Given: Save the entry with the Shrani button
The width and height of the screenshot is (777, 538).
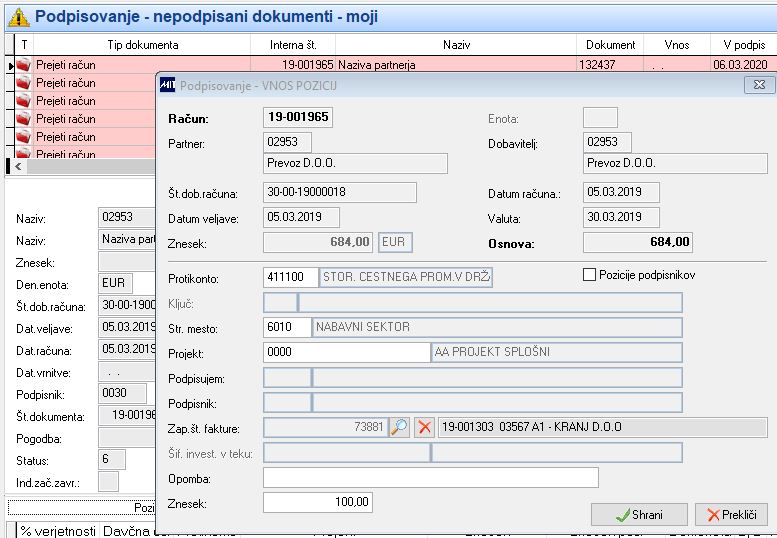Looking at the screenshot, I should tap(639, 515).
